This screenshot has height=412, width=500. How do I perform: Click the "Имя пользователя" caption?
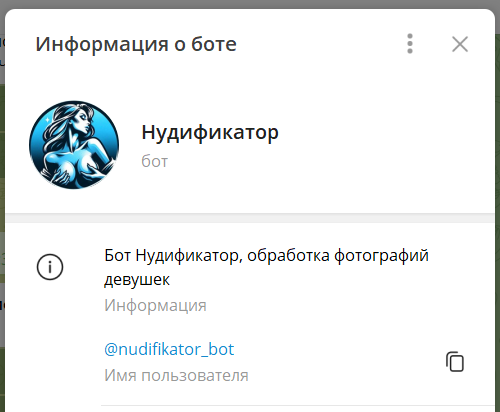(176, 375)
